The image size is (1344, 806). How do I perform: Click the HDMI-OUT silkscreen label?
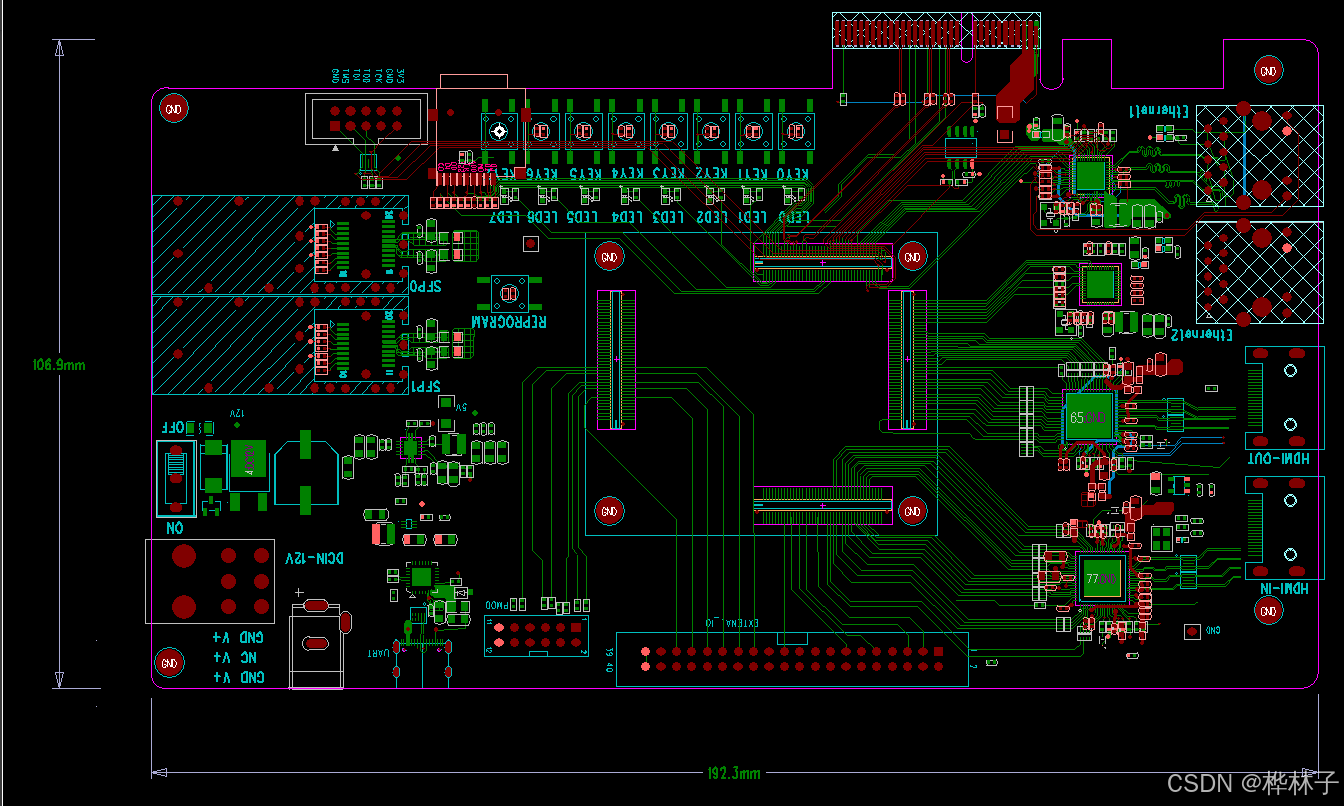(1277, 459)
